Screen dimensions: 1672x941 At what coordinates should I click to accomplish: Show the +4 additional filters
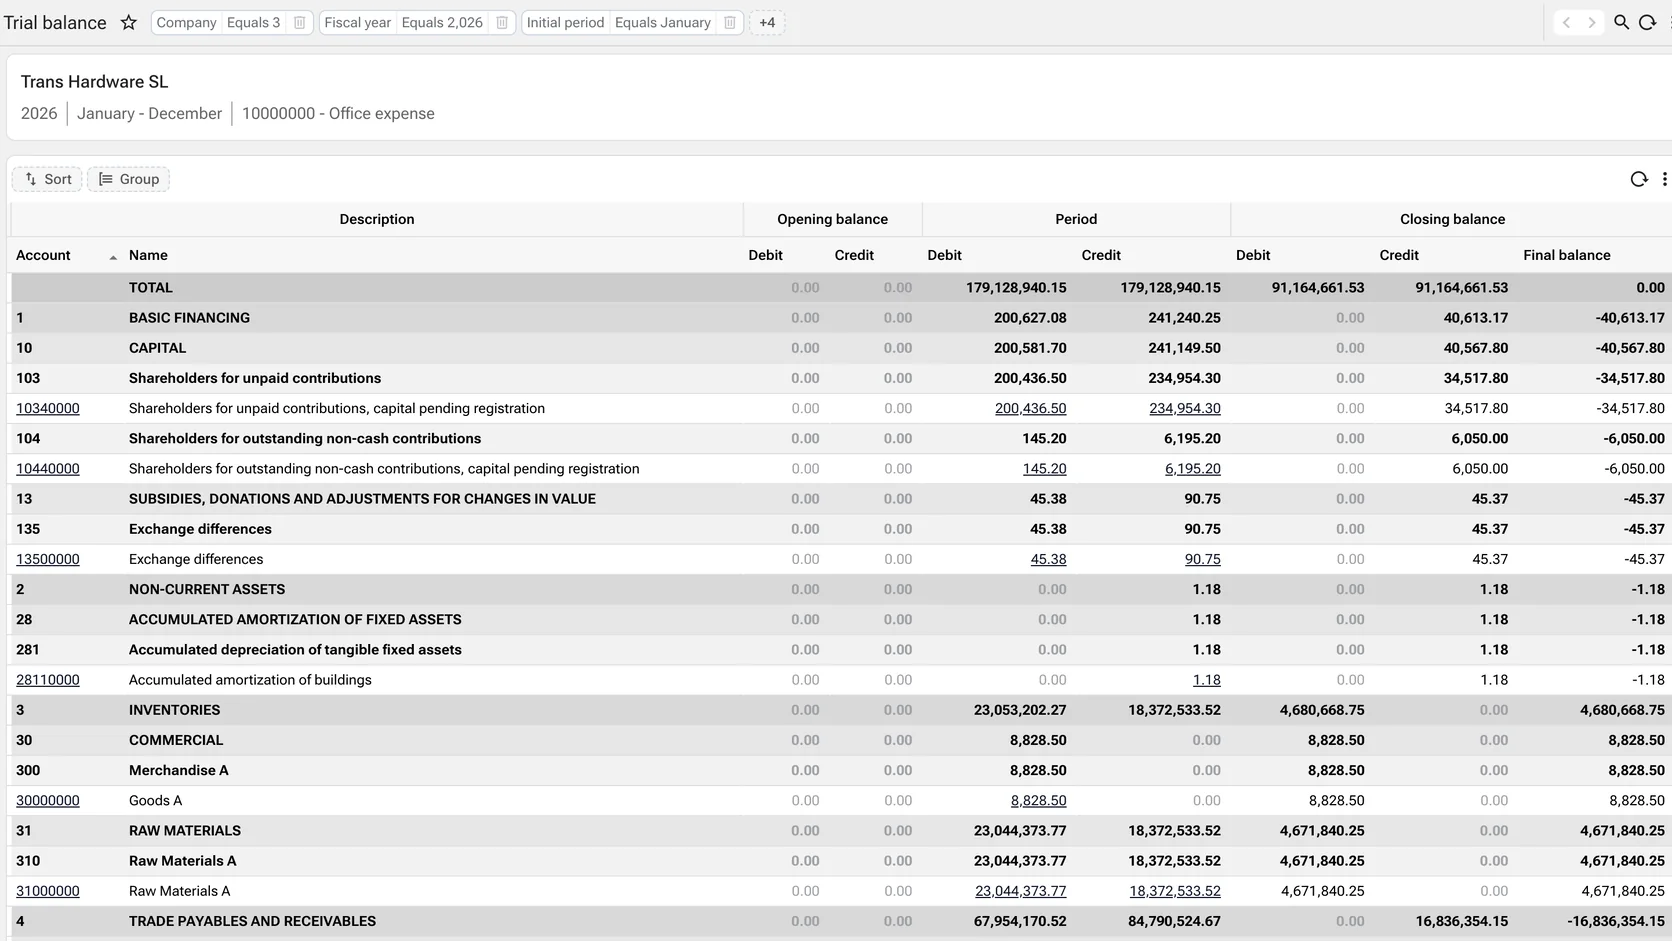tap(767, 22)
